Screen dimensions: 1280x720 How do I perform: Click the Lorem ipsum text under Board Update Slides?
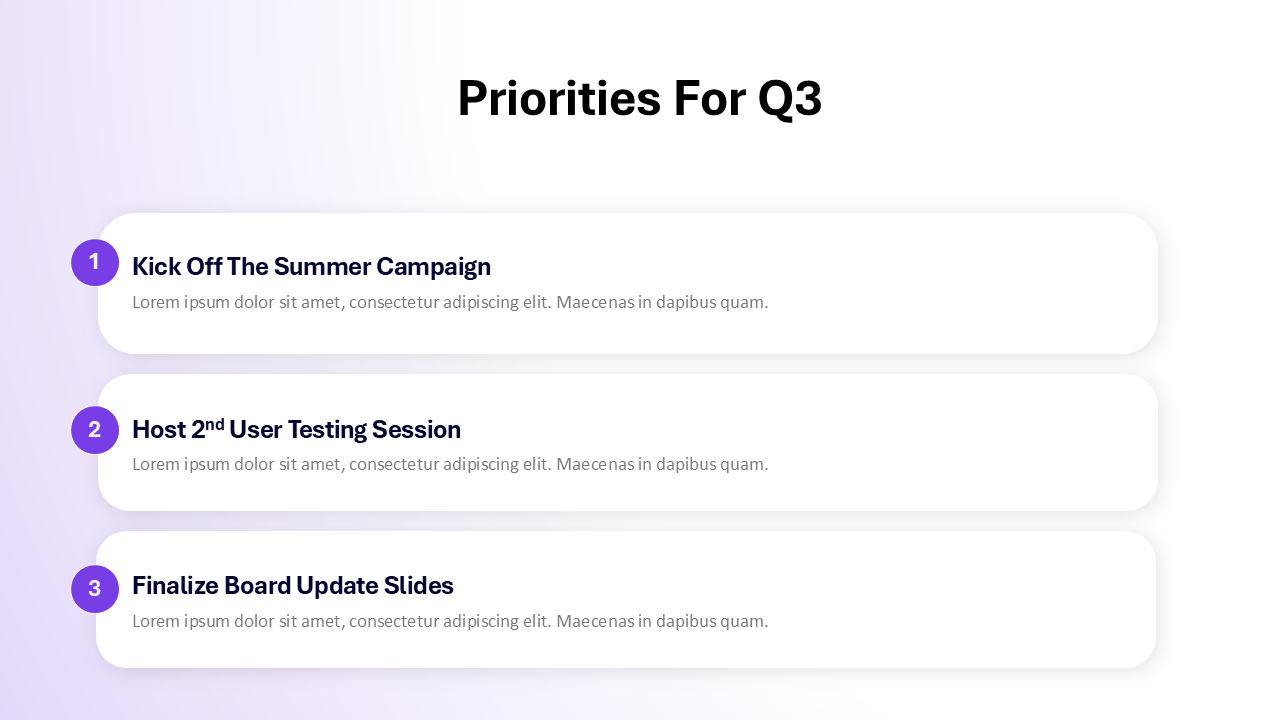[450, 621]
